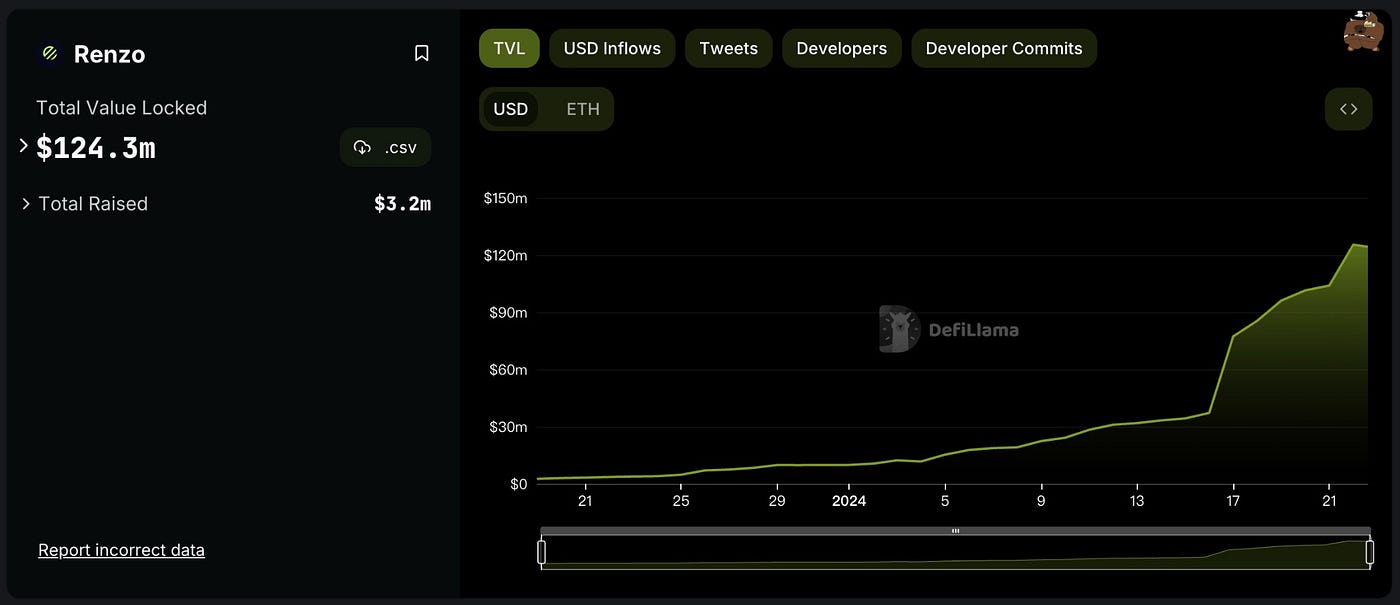This screenshot has width=1400, height=605.
Task: Expand the Total Value Locked breakdown
Action: (x=24, y=146)
